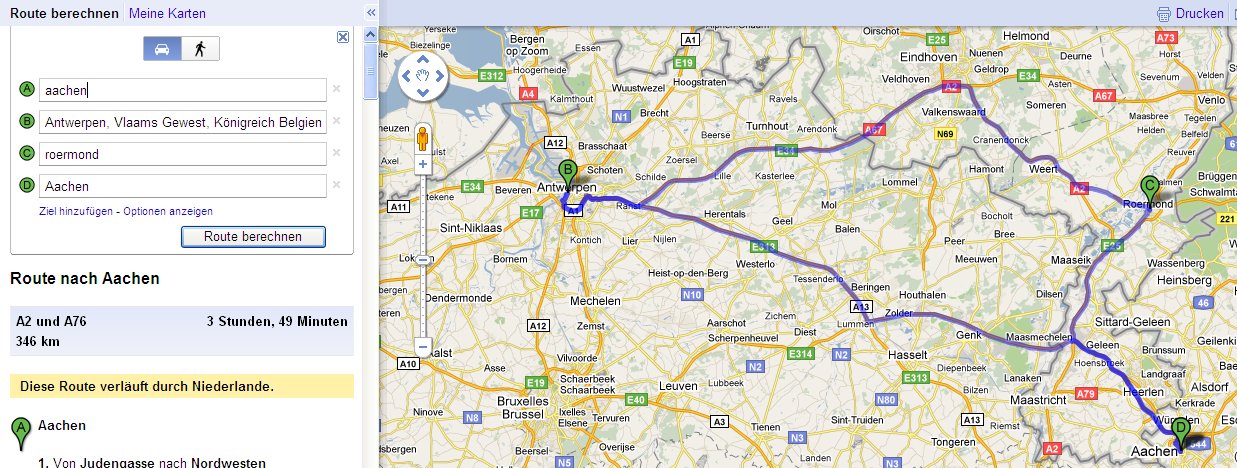This screenshot has width=1237, height=468.
Task: Click Ziel hinzufügen link
Action: 77,211
